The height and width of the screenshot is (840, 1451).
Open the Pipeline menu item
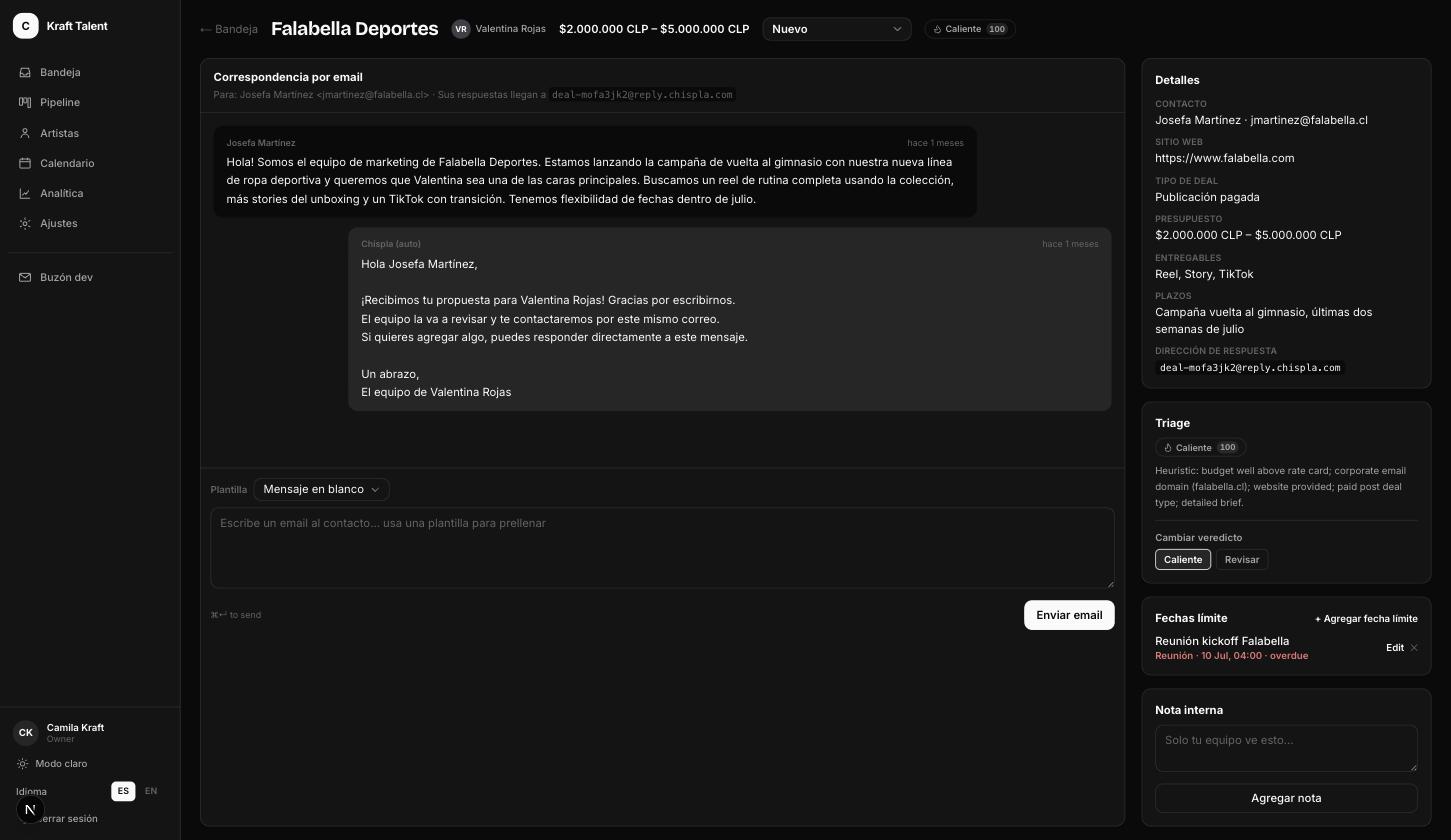coord(90,103)
